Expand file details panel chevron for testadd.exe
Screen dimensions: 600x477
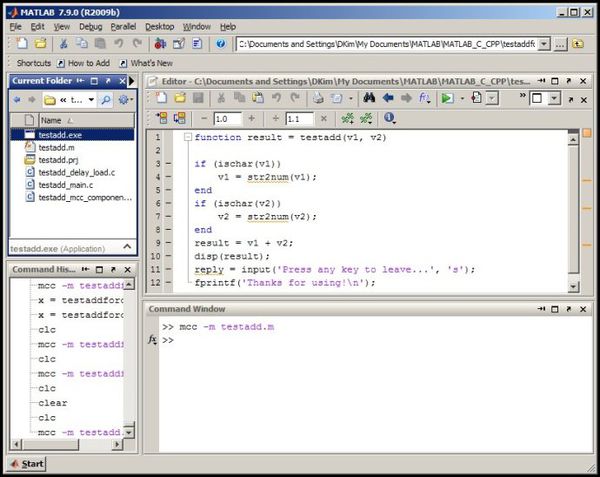pos(127,247)
